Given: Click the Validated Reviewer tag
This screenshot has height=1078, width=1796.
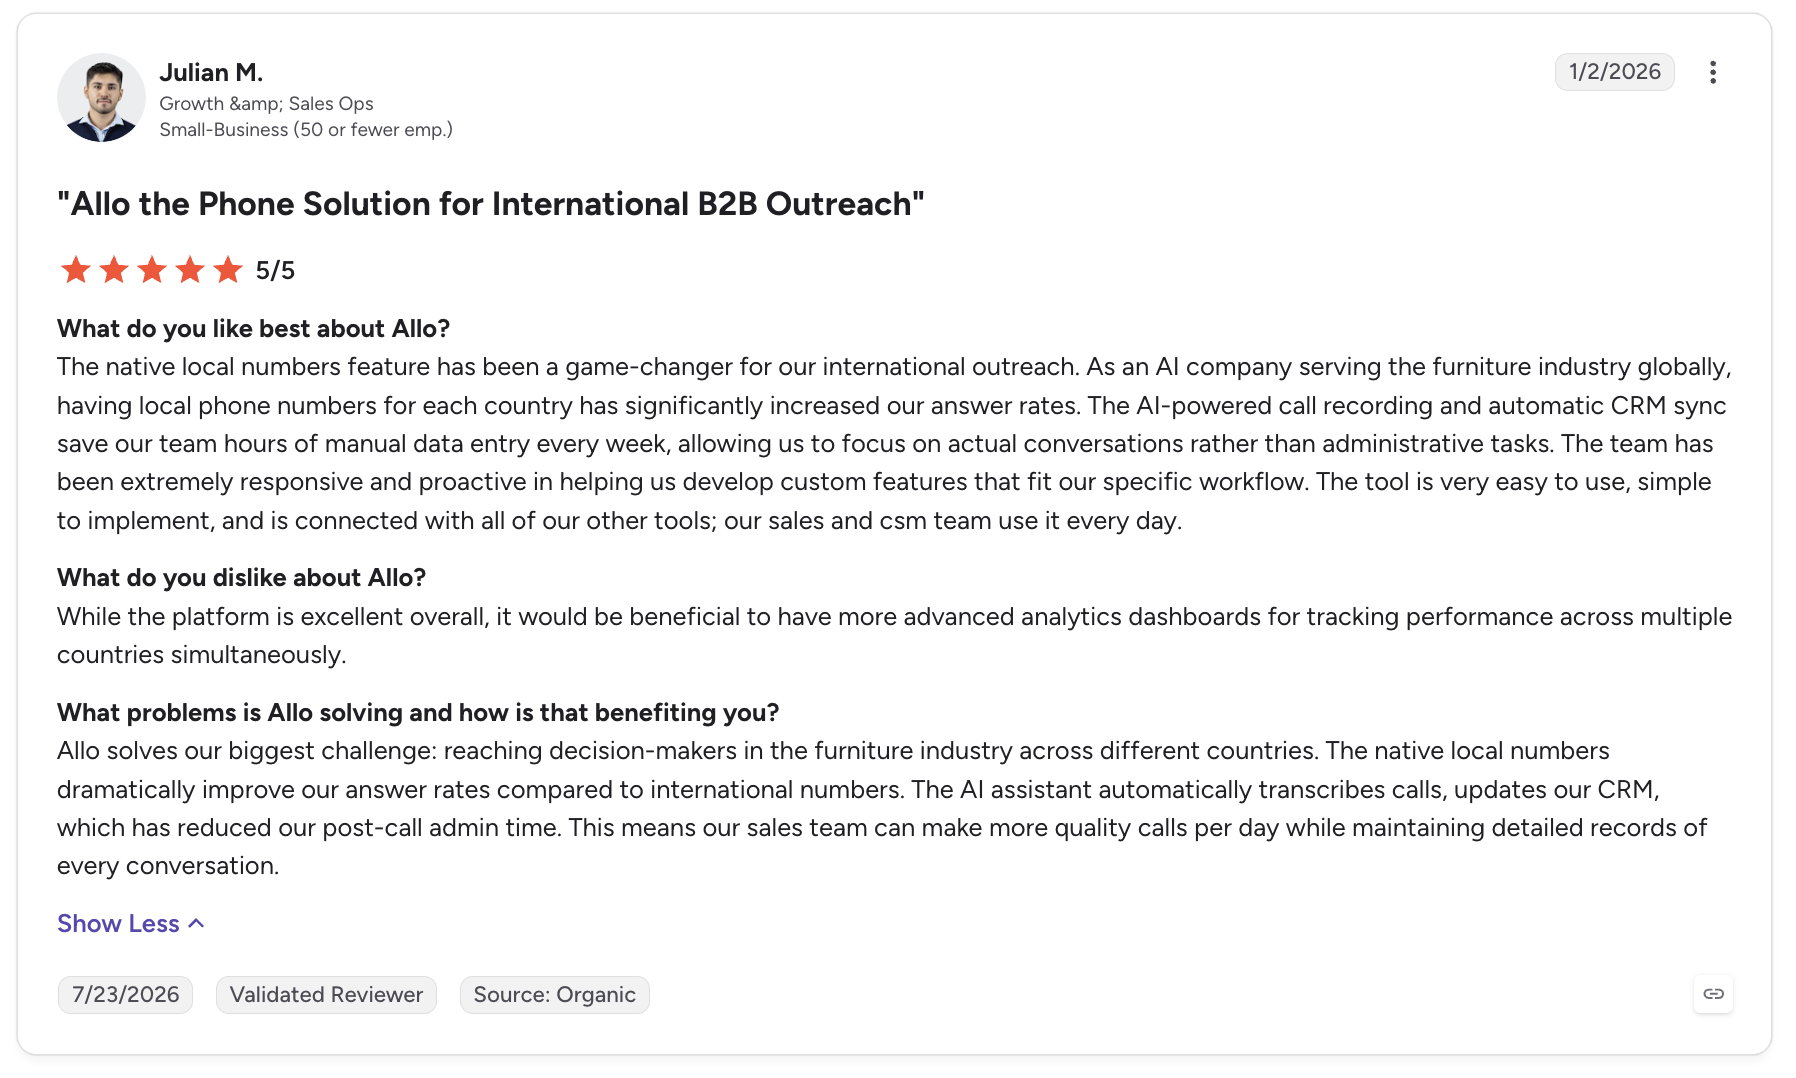Looking at the screenshot, I should point(326,995).
